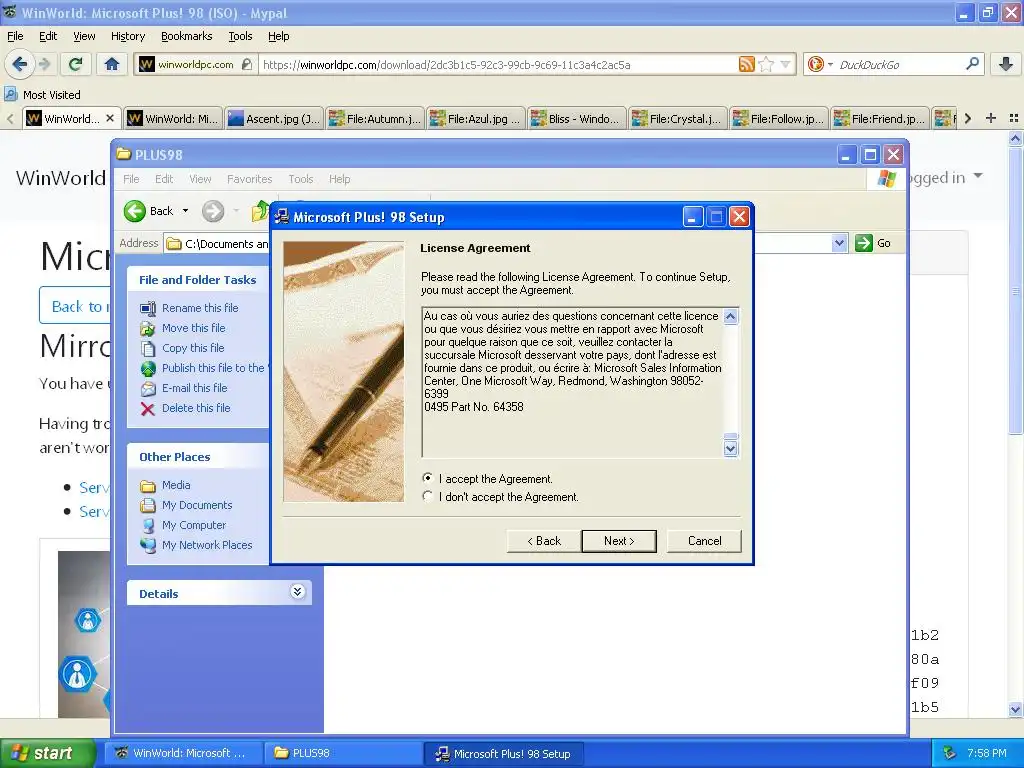Viewport: 1024px width, 768px height.
Task: Click 'Rename this file' task
Action: [x=200, y=308]
